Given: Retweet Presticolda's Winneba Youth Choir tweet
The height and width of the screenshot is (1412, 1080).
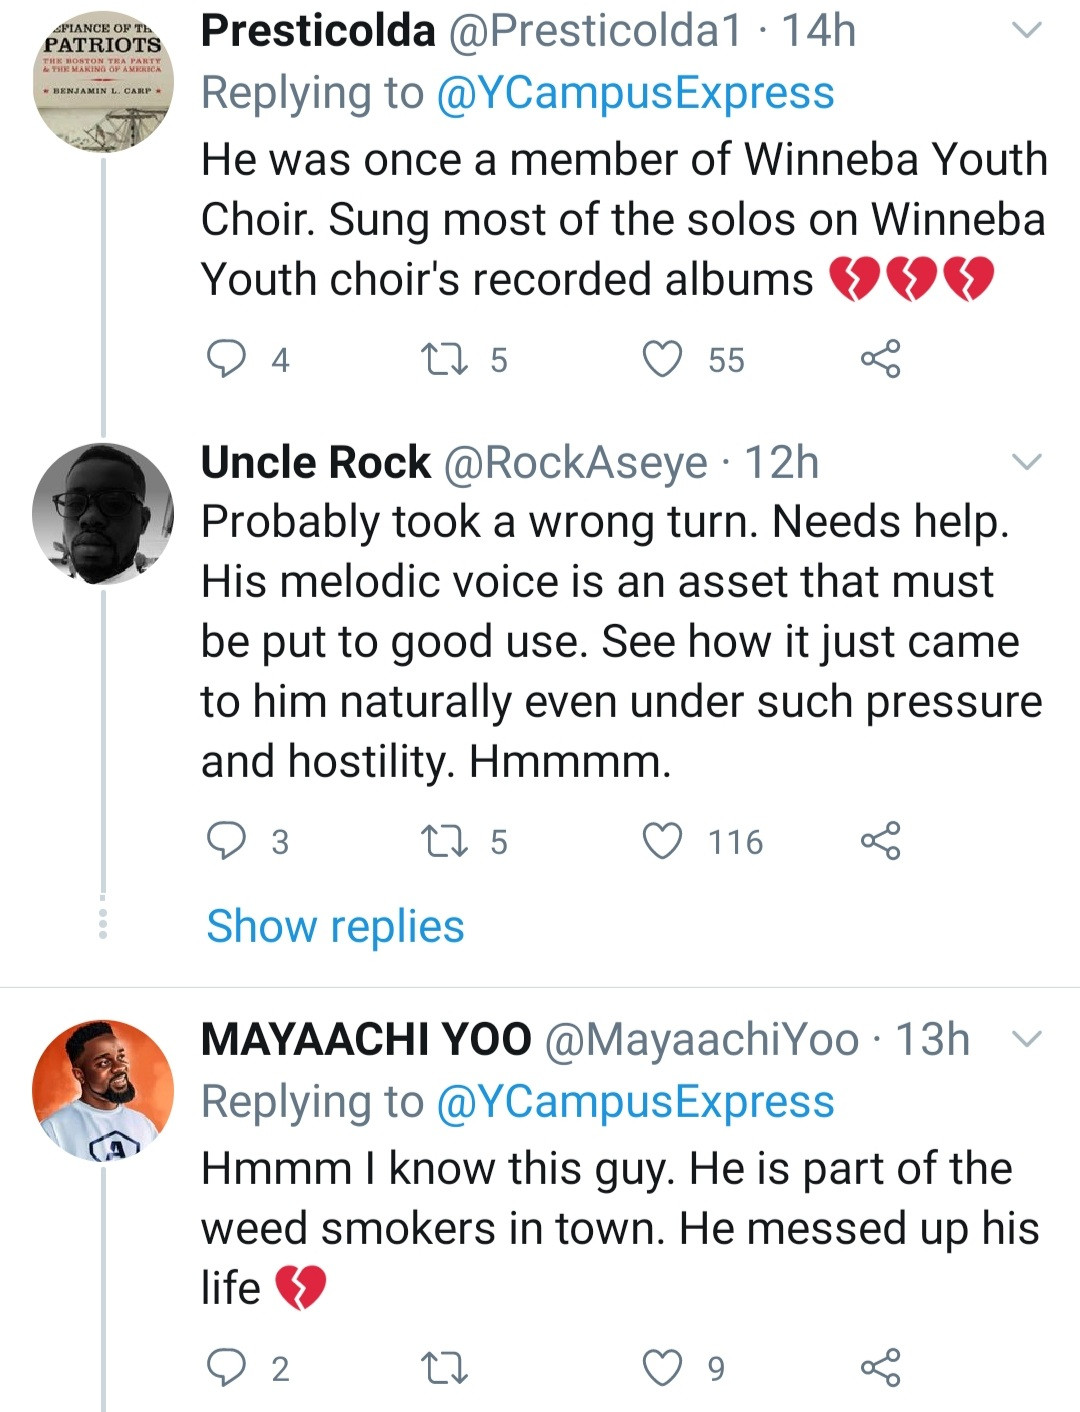Looking at the screenshot, I should coord(445,358).
